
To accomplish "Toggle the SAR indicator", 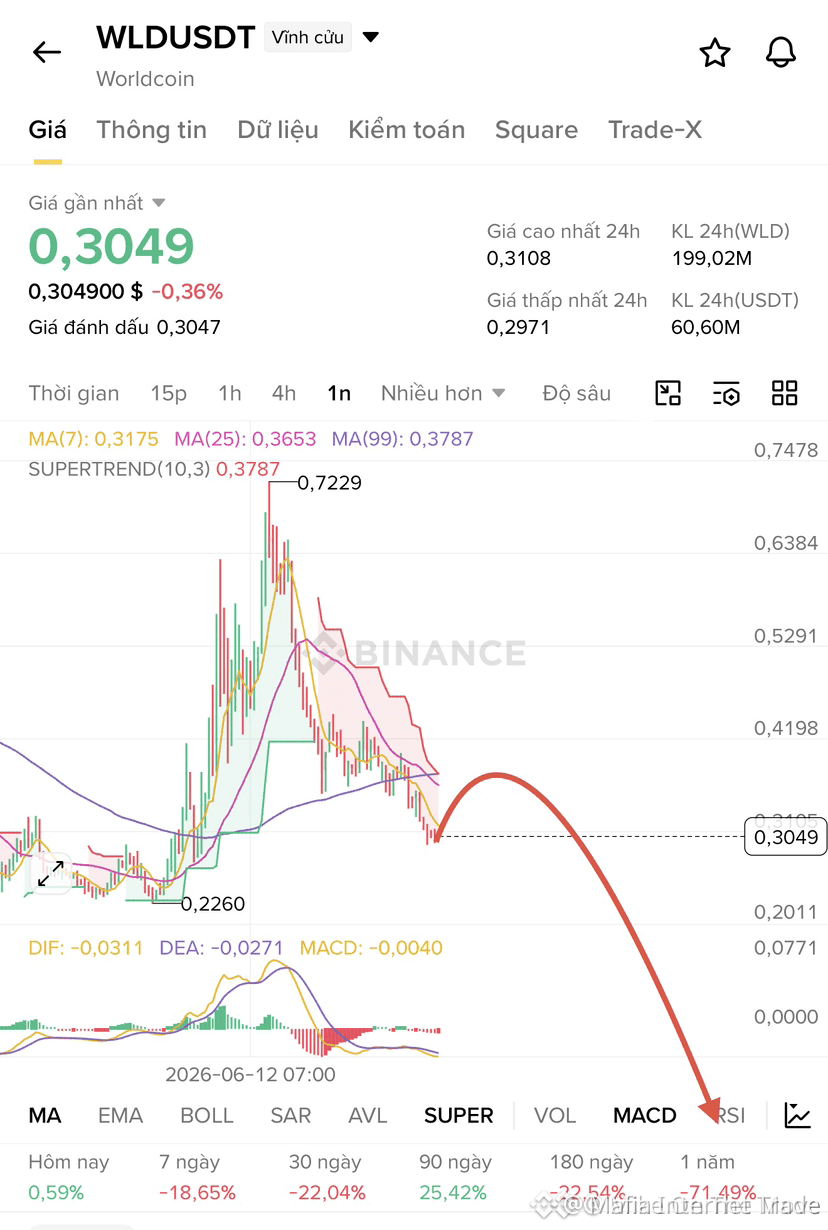I will click(290, 1115).
